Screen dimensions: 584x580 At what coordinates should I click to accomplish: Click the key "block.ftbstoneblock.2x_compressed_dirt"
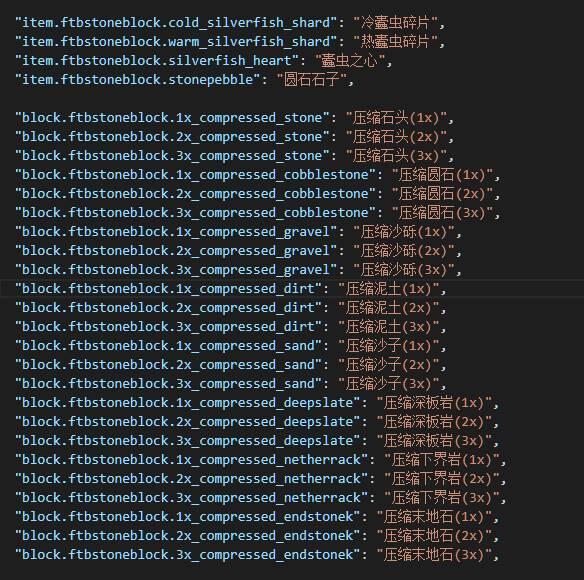point(169,308)
